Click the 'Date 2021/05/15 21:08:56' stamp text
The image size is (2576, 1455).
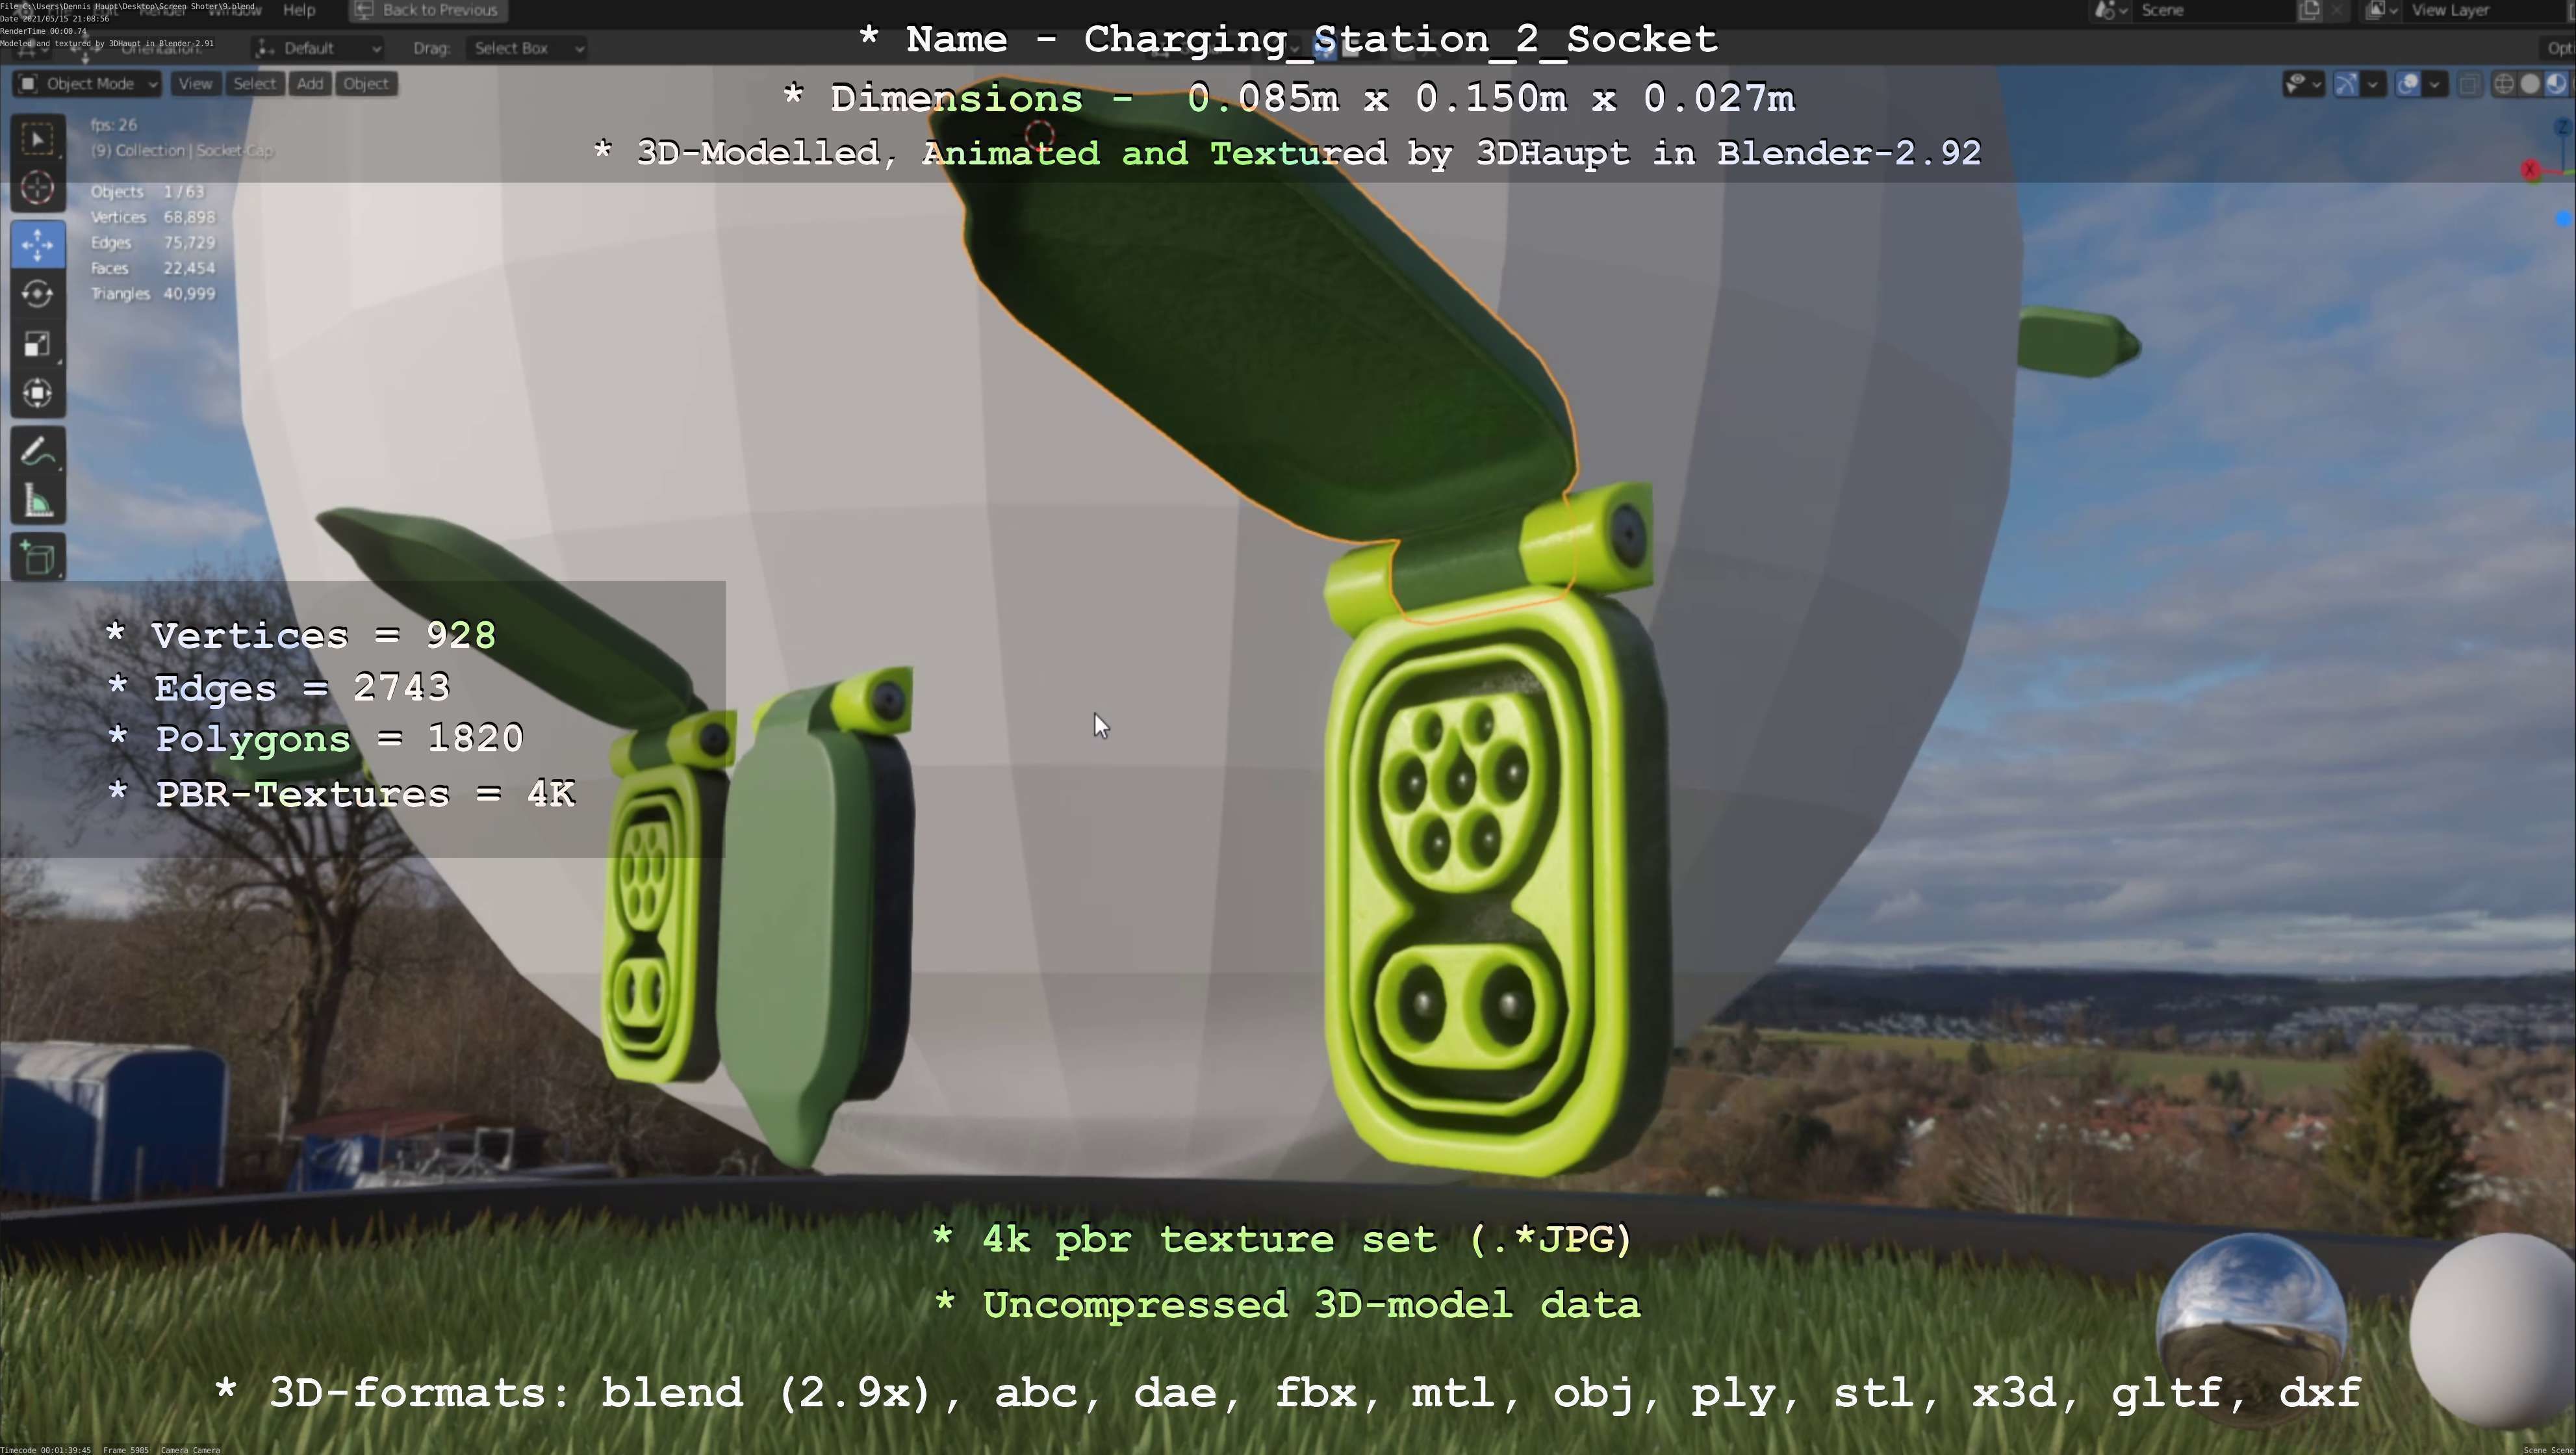click(55, 19)
